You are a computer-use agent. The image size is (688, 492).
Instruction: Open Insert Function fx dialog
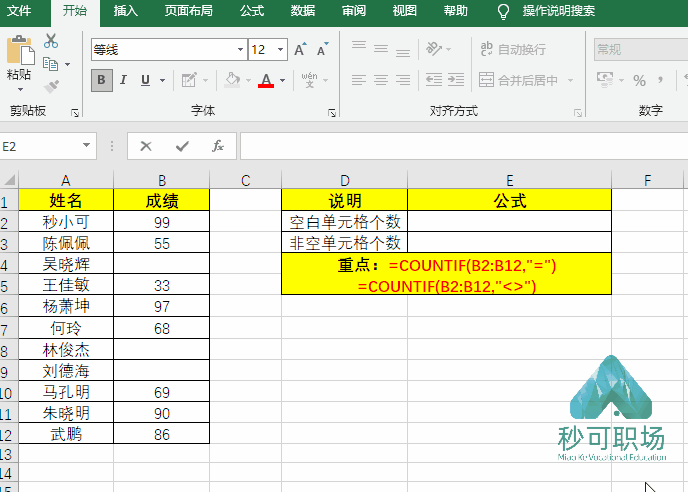pyautogui.click(x=218, y=146)
